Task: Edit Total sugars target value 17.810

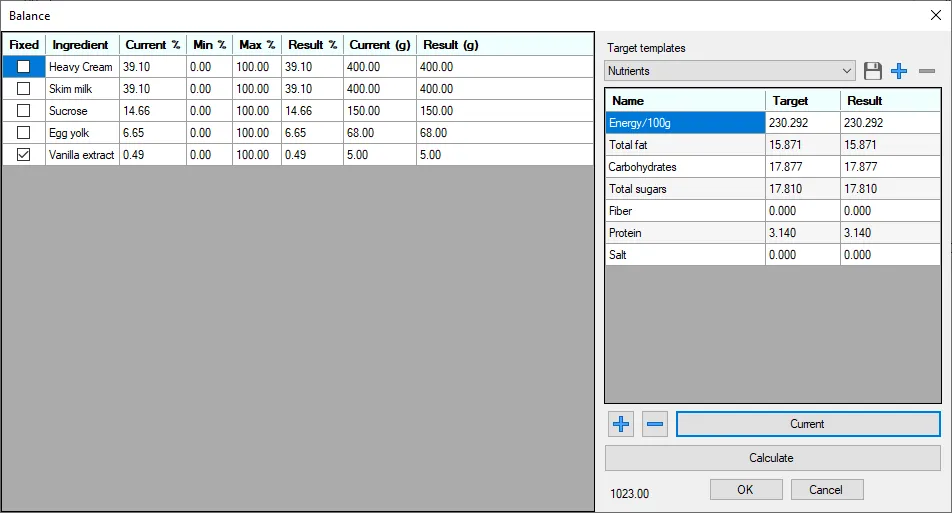Action: [803, 189]
